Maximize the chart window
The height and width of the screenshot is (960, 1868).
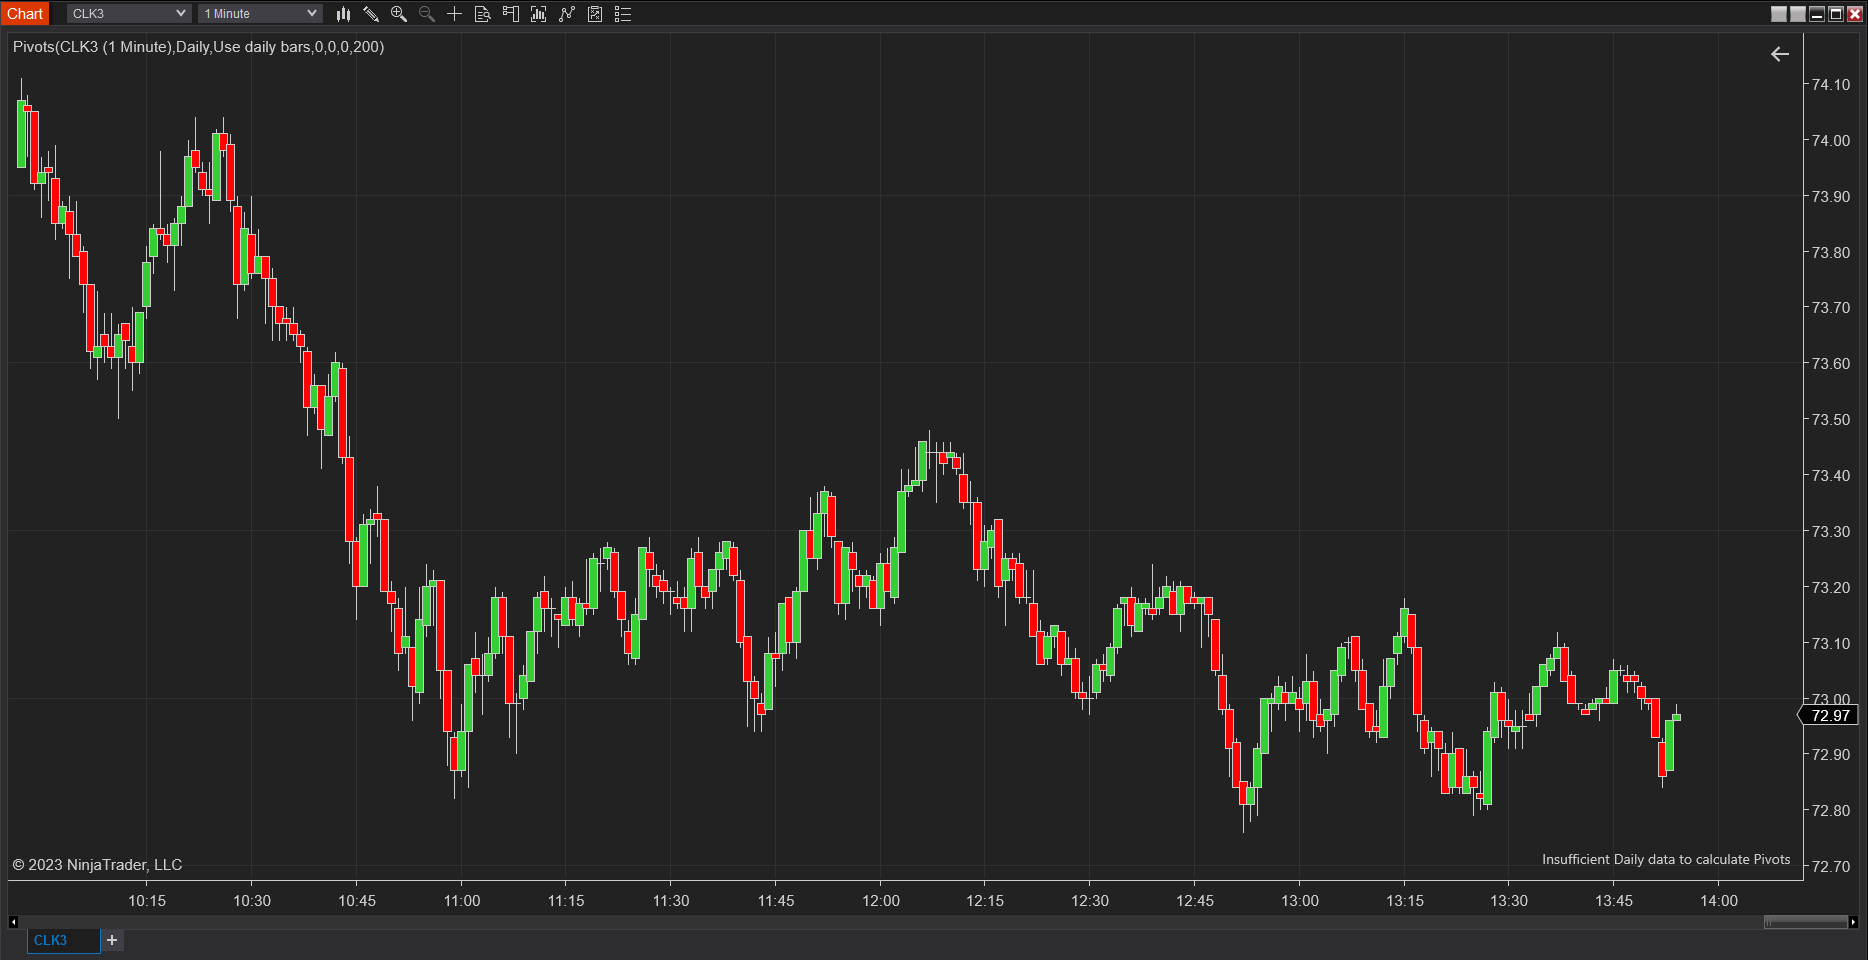point(1836,14)
